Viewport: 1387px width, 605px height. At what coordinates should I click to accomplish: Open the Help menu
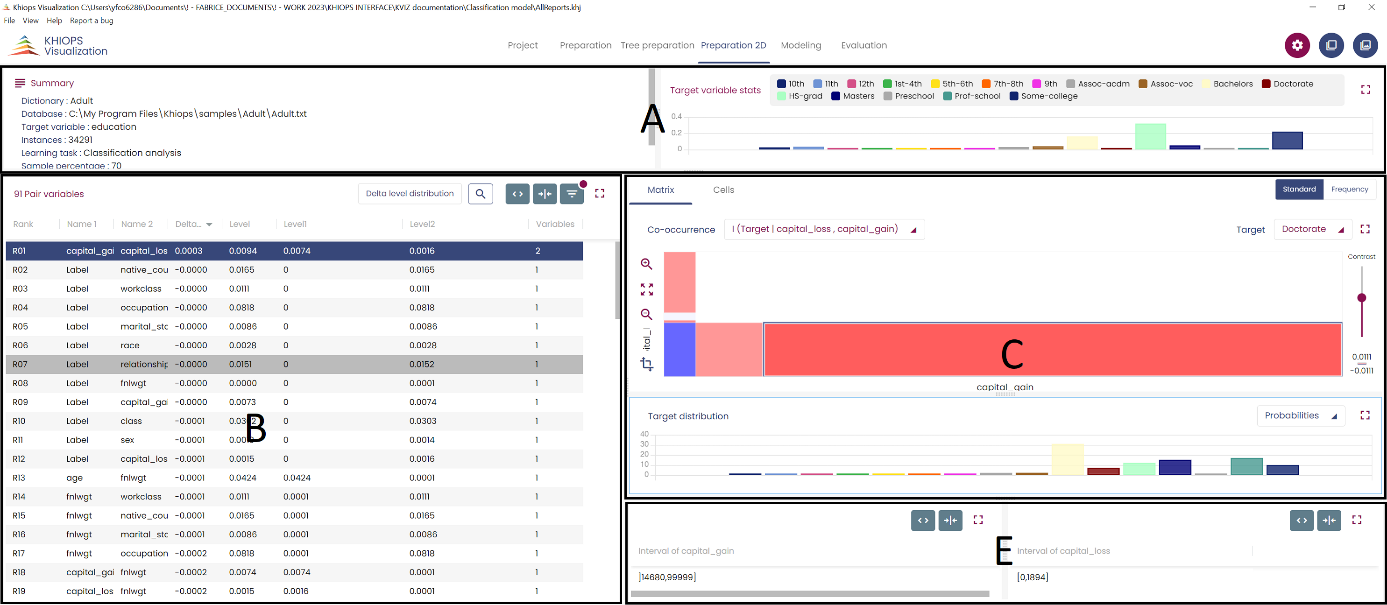click(54, 20)
